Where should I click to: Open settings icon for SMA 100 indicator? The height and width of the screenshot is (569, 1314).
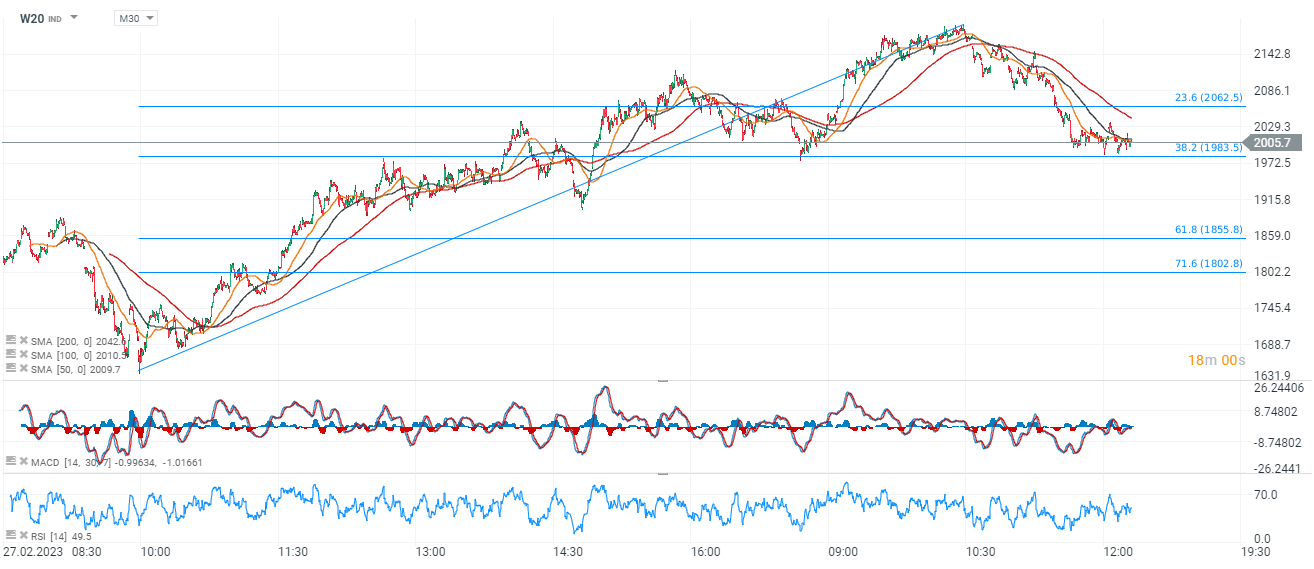click(10, 355)
